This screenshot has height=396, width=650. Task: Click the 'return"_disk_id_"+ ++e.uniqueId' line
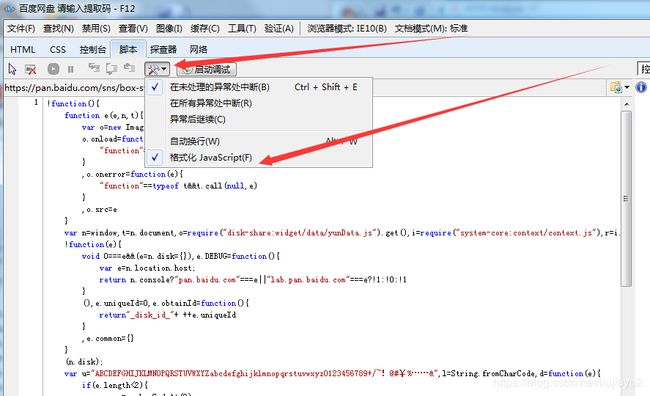[x=167, y=315]
